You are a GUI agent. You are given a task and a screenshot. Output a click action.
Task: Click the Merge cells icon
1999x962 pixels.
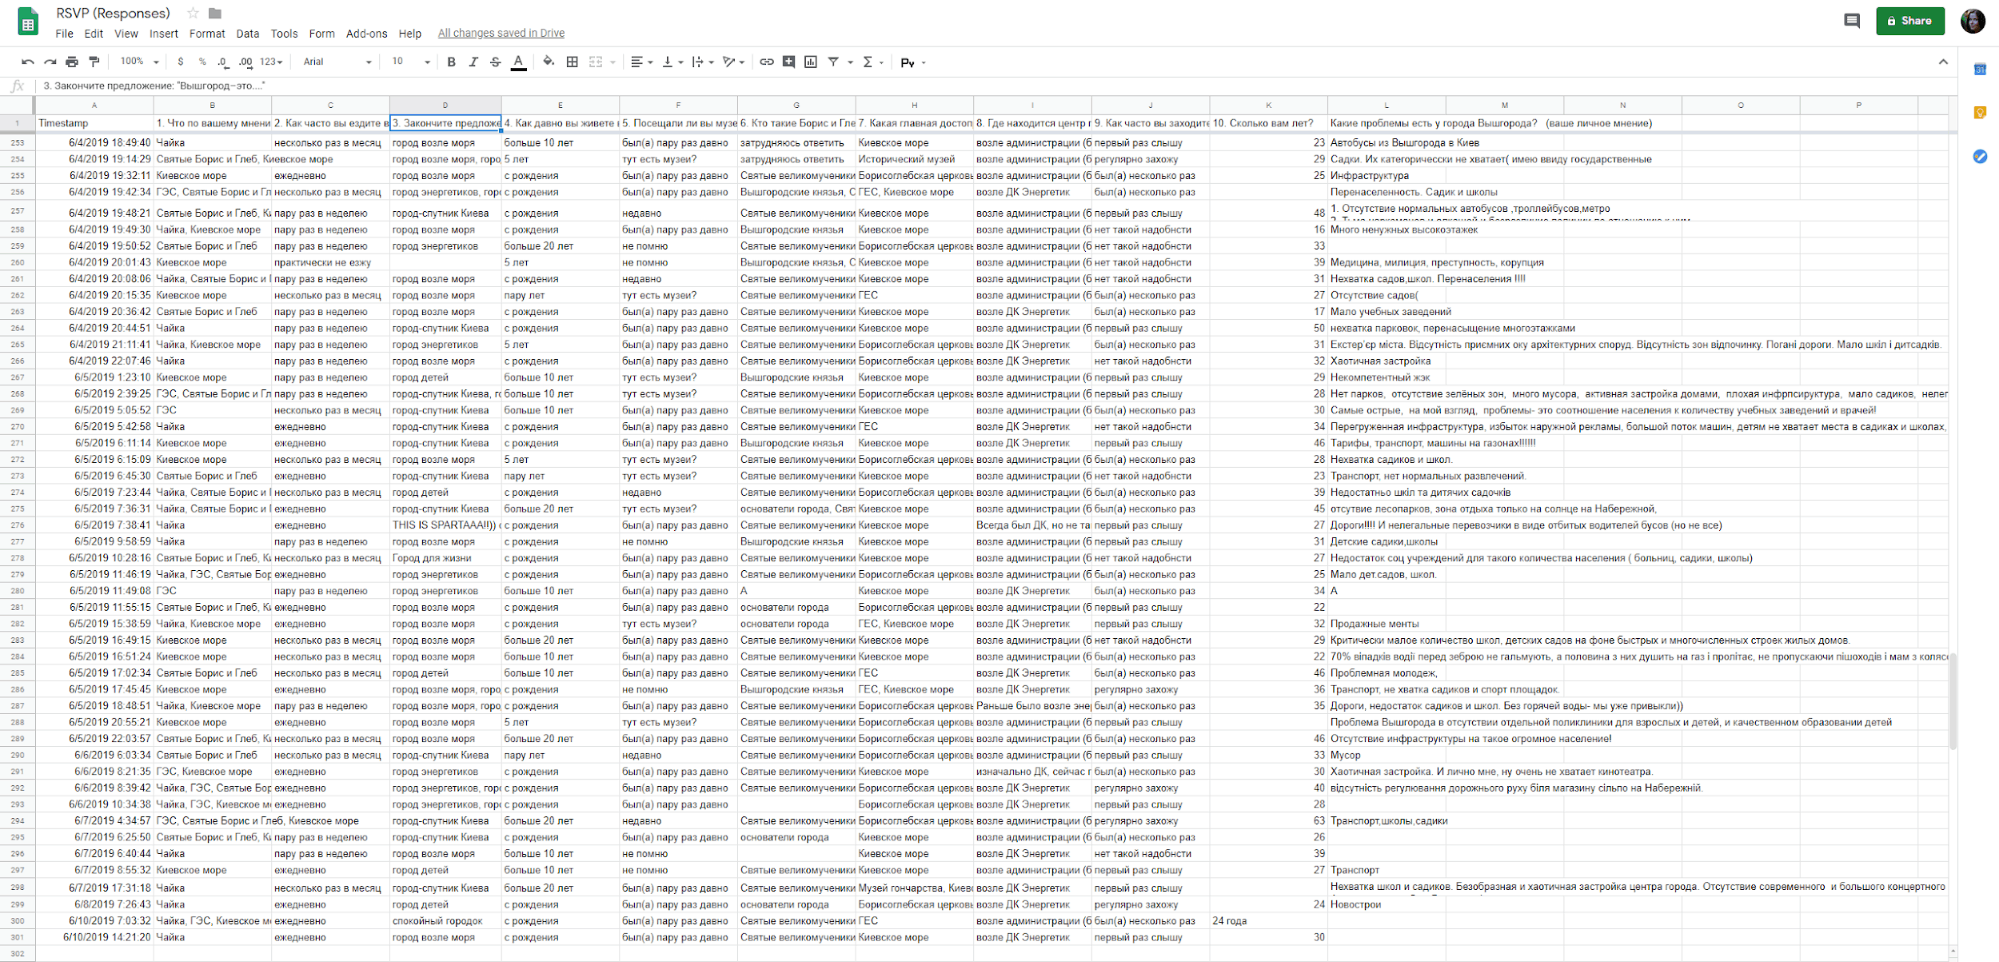[596, 62]
